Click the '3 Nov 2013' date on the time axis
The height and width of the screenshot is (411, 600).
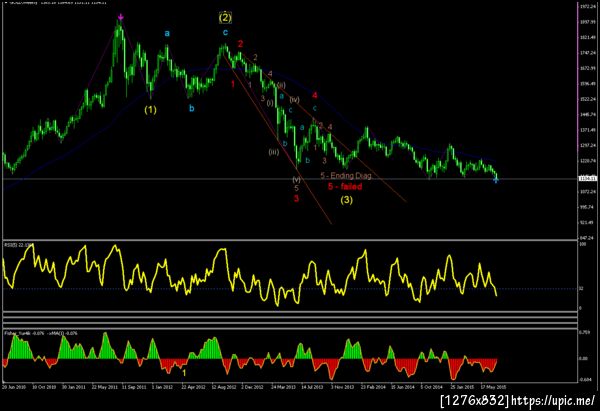[342, 387]
